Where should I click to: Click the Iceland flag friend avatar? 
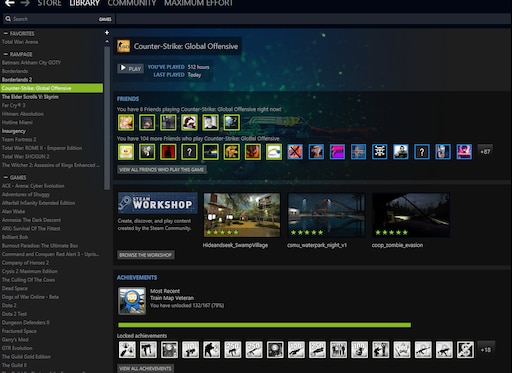358,152
